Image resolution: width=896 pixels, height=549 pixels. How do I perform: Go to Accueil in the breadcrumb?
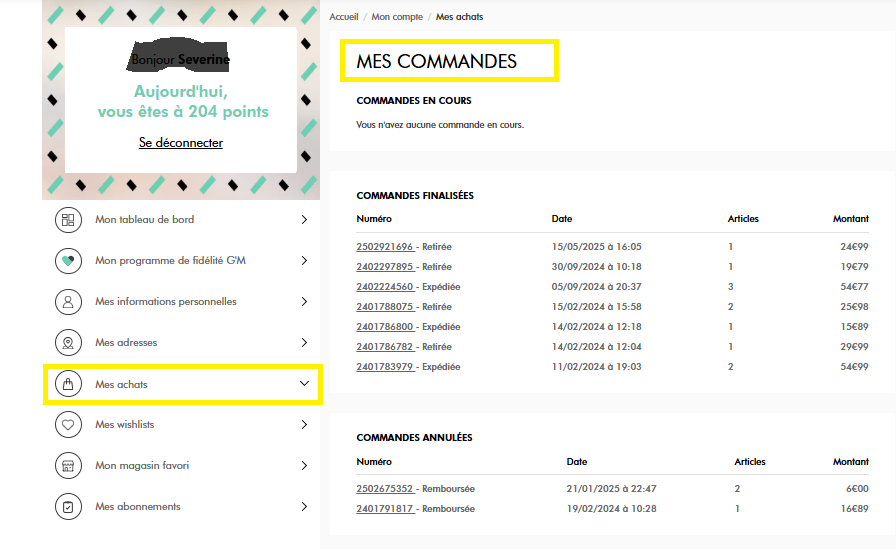(343, 17)
